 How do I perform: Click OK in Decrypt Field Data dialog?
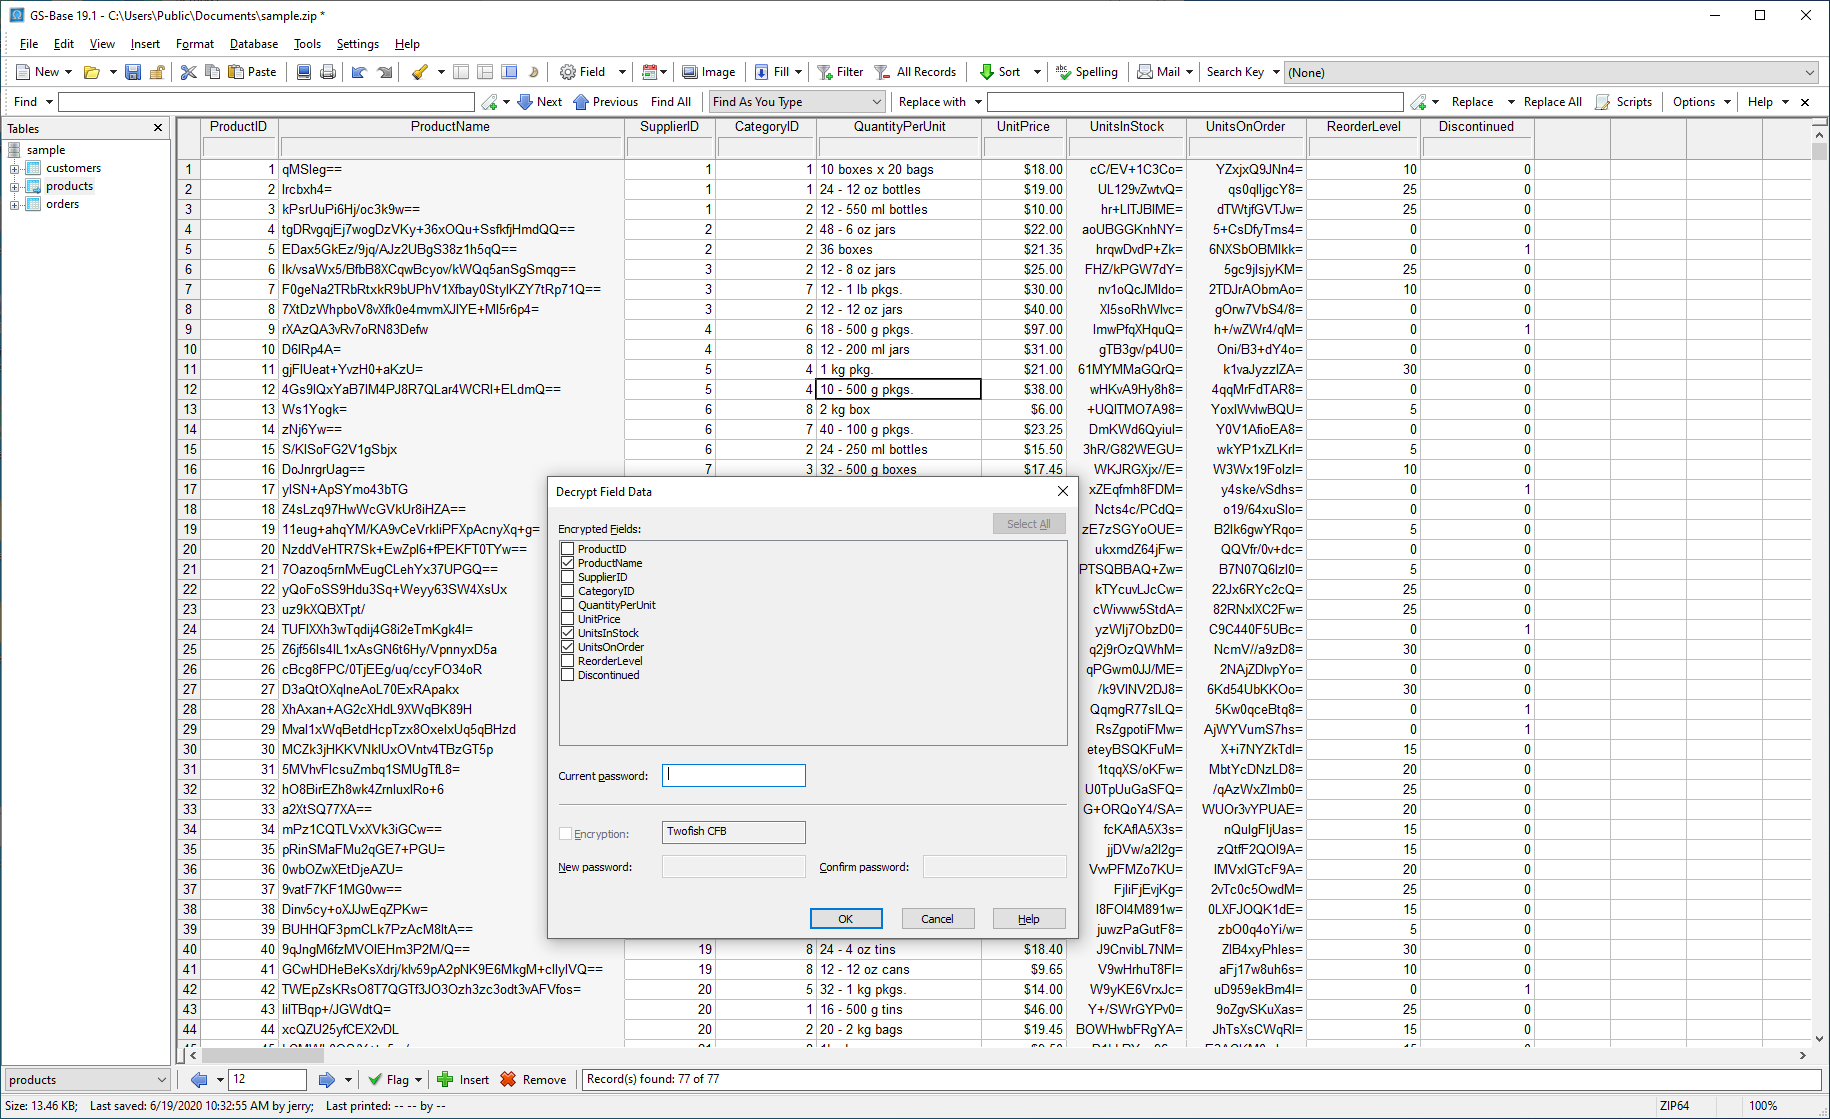[846, 919]
